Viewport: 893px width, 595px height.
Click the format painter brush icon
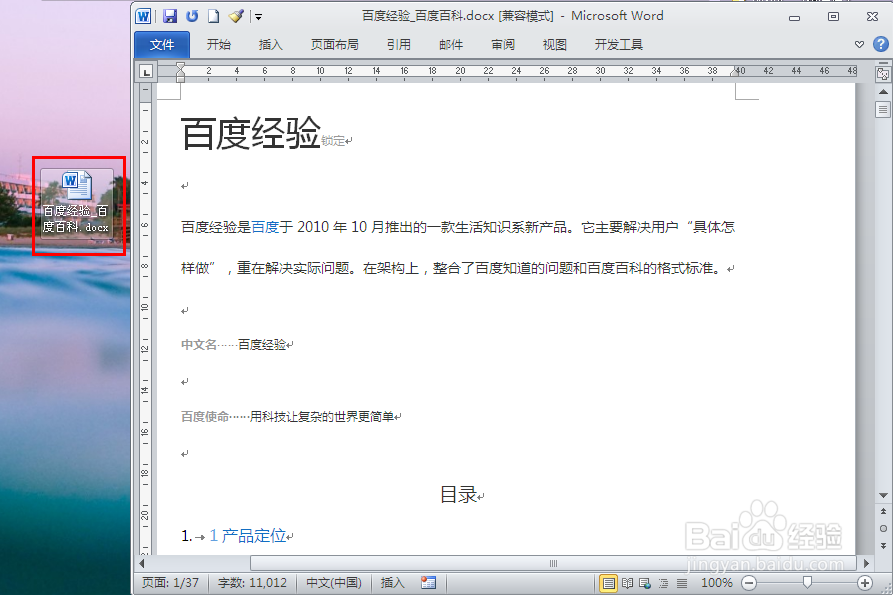236,16
